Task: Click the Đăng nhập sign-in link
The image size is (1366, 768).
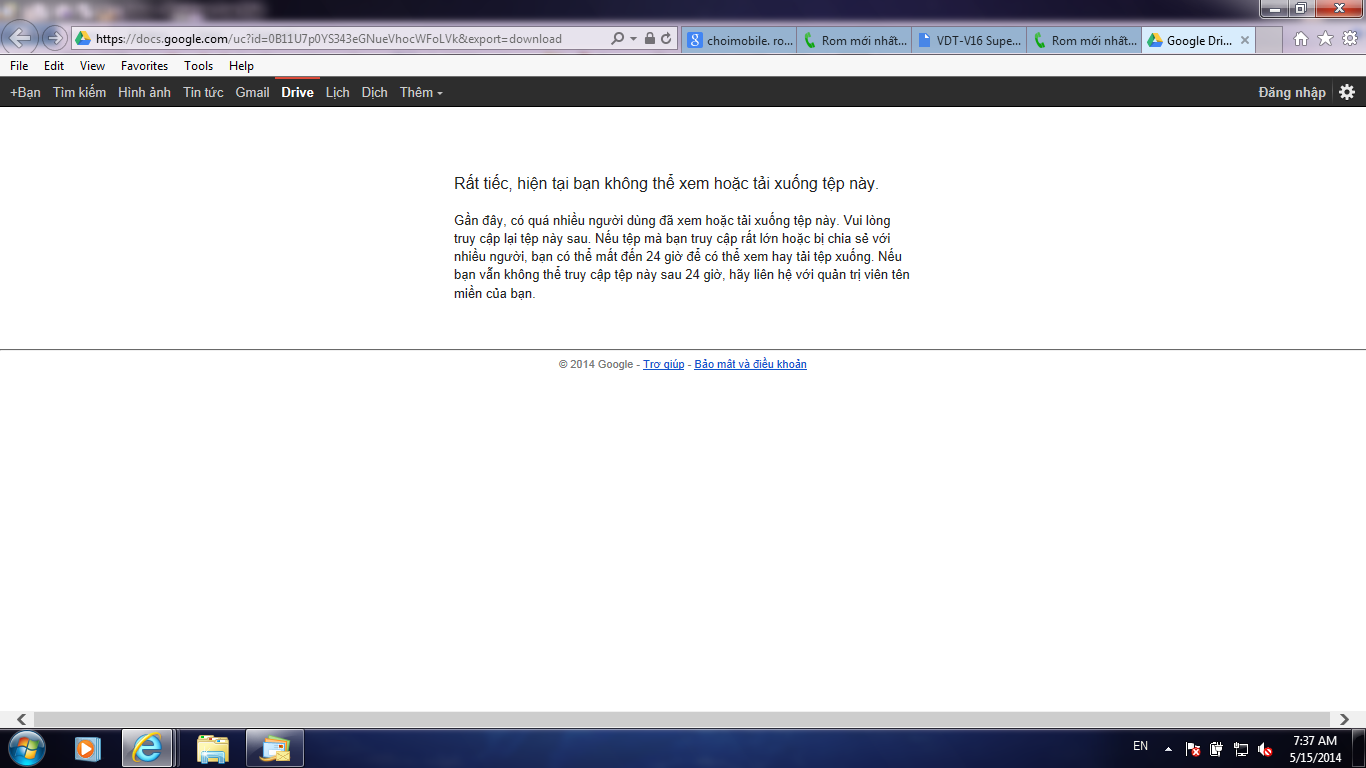Action: pos(1291,92)
